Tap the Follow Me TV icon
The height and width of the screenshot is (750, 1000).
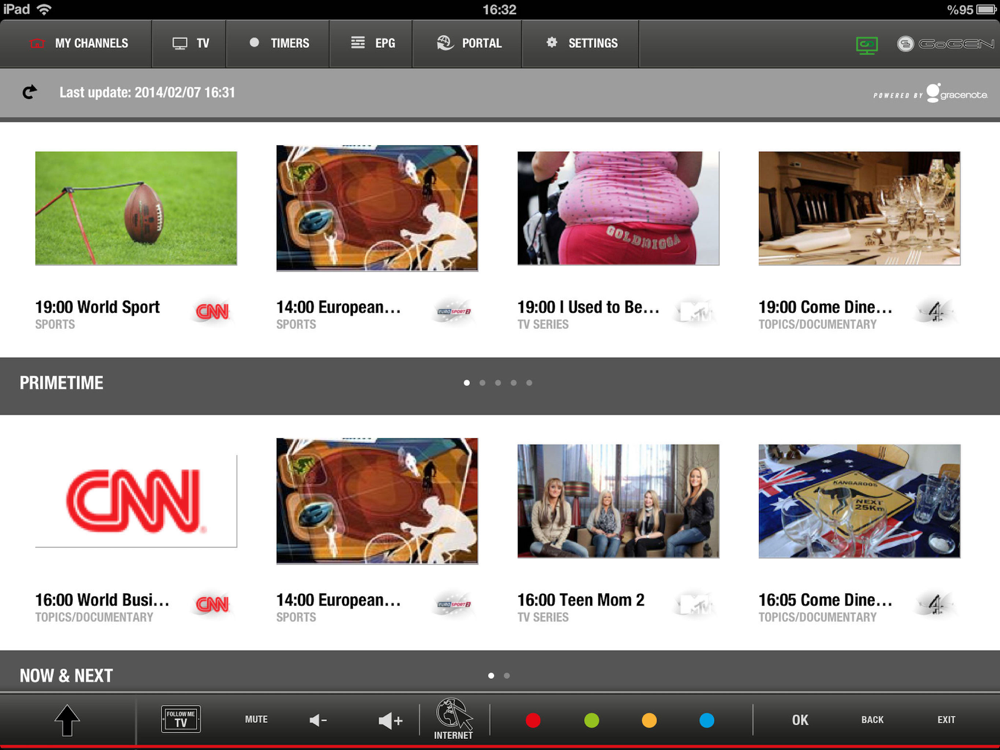coord(181,719)
